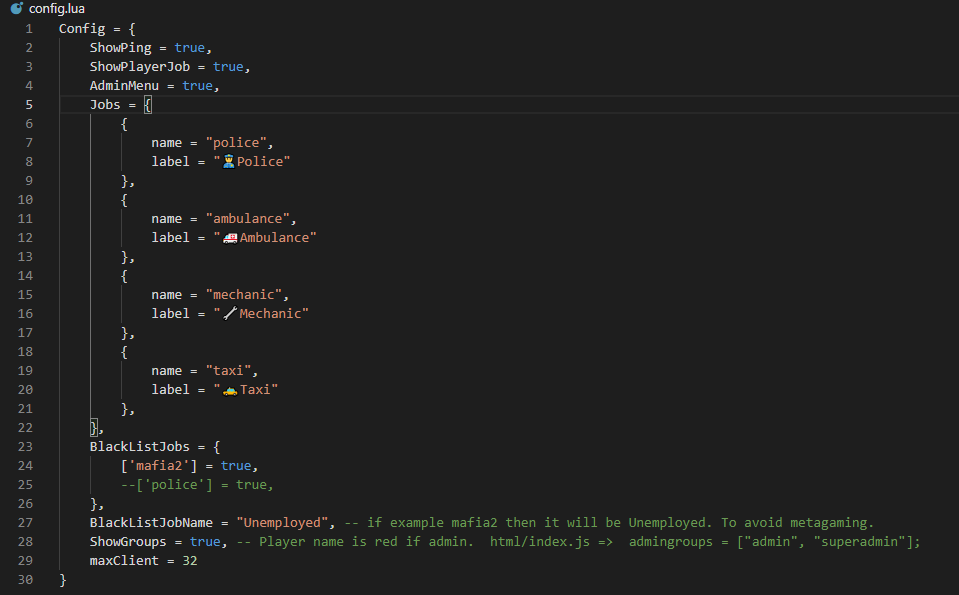Click the word metagaming in the comment

click(x=828, y=523)
